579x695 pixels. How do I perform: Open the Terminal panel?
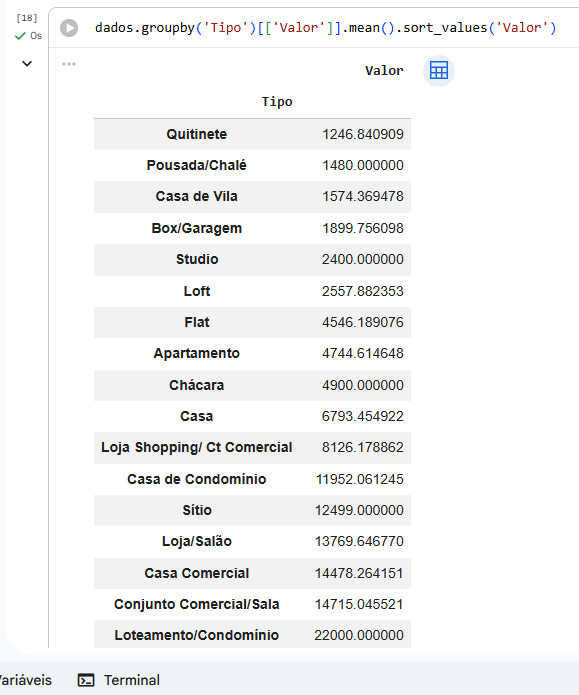tap(119, 680)
